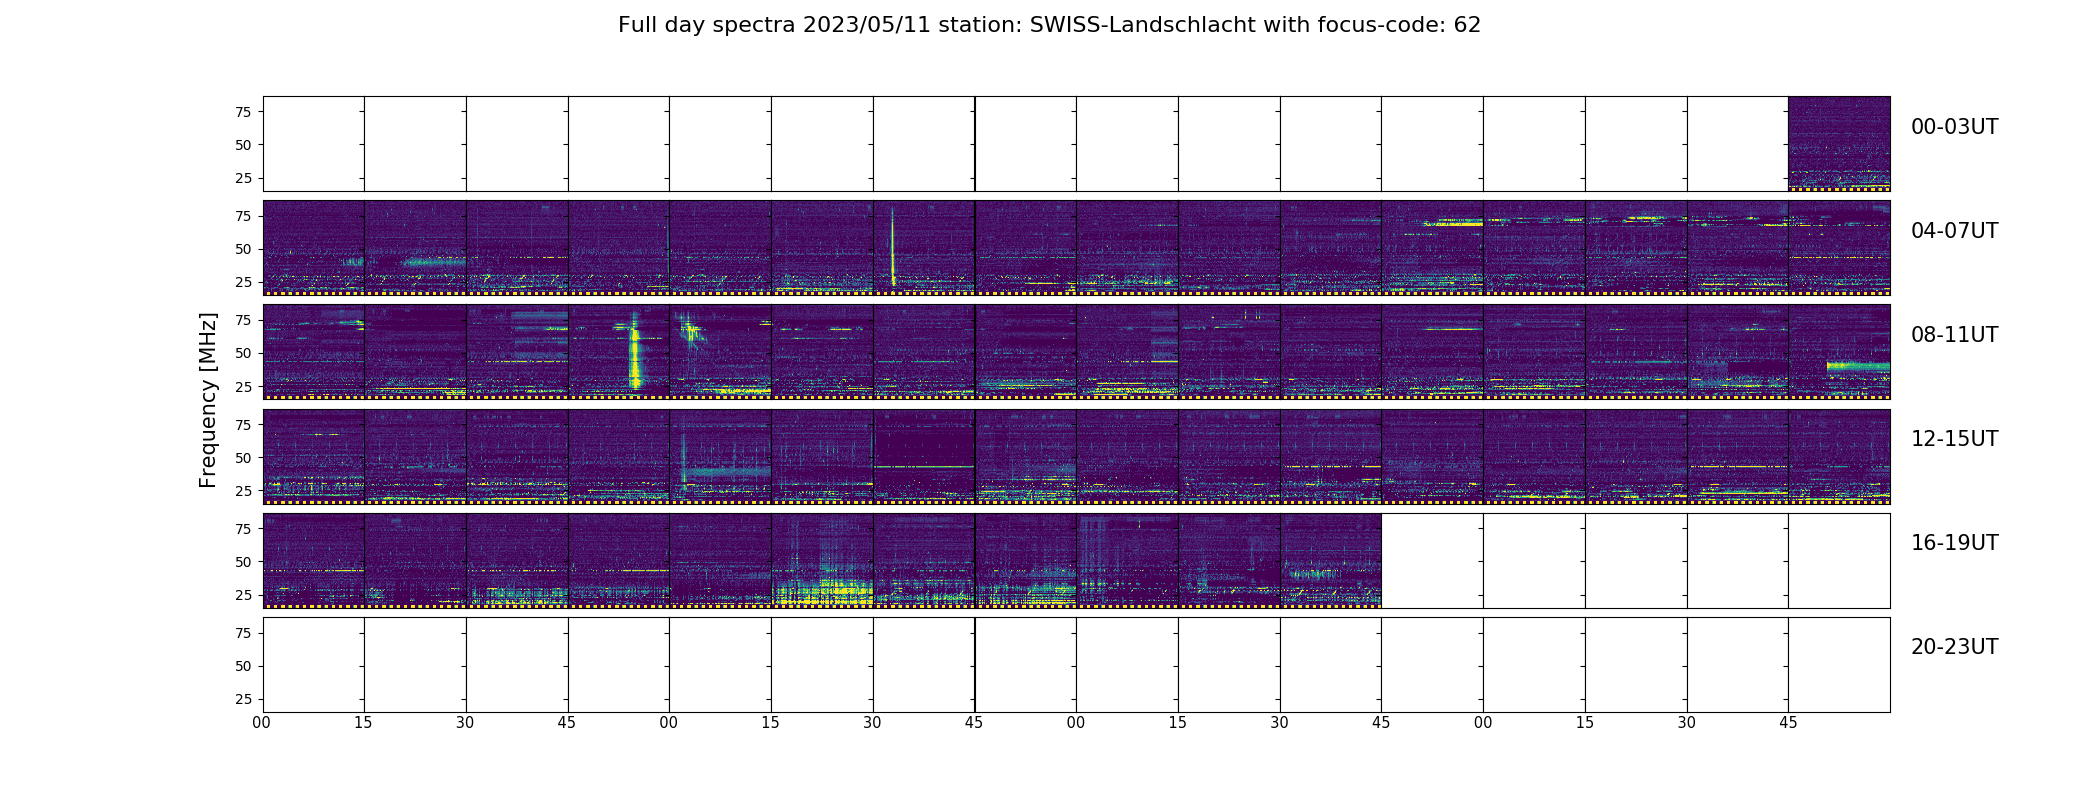Screen dimensions: 2100x800
Task: Select the 12-15UT tile with the teal band starting at 13:00
Action: [721, 456]
